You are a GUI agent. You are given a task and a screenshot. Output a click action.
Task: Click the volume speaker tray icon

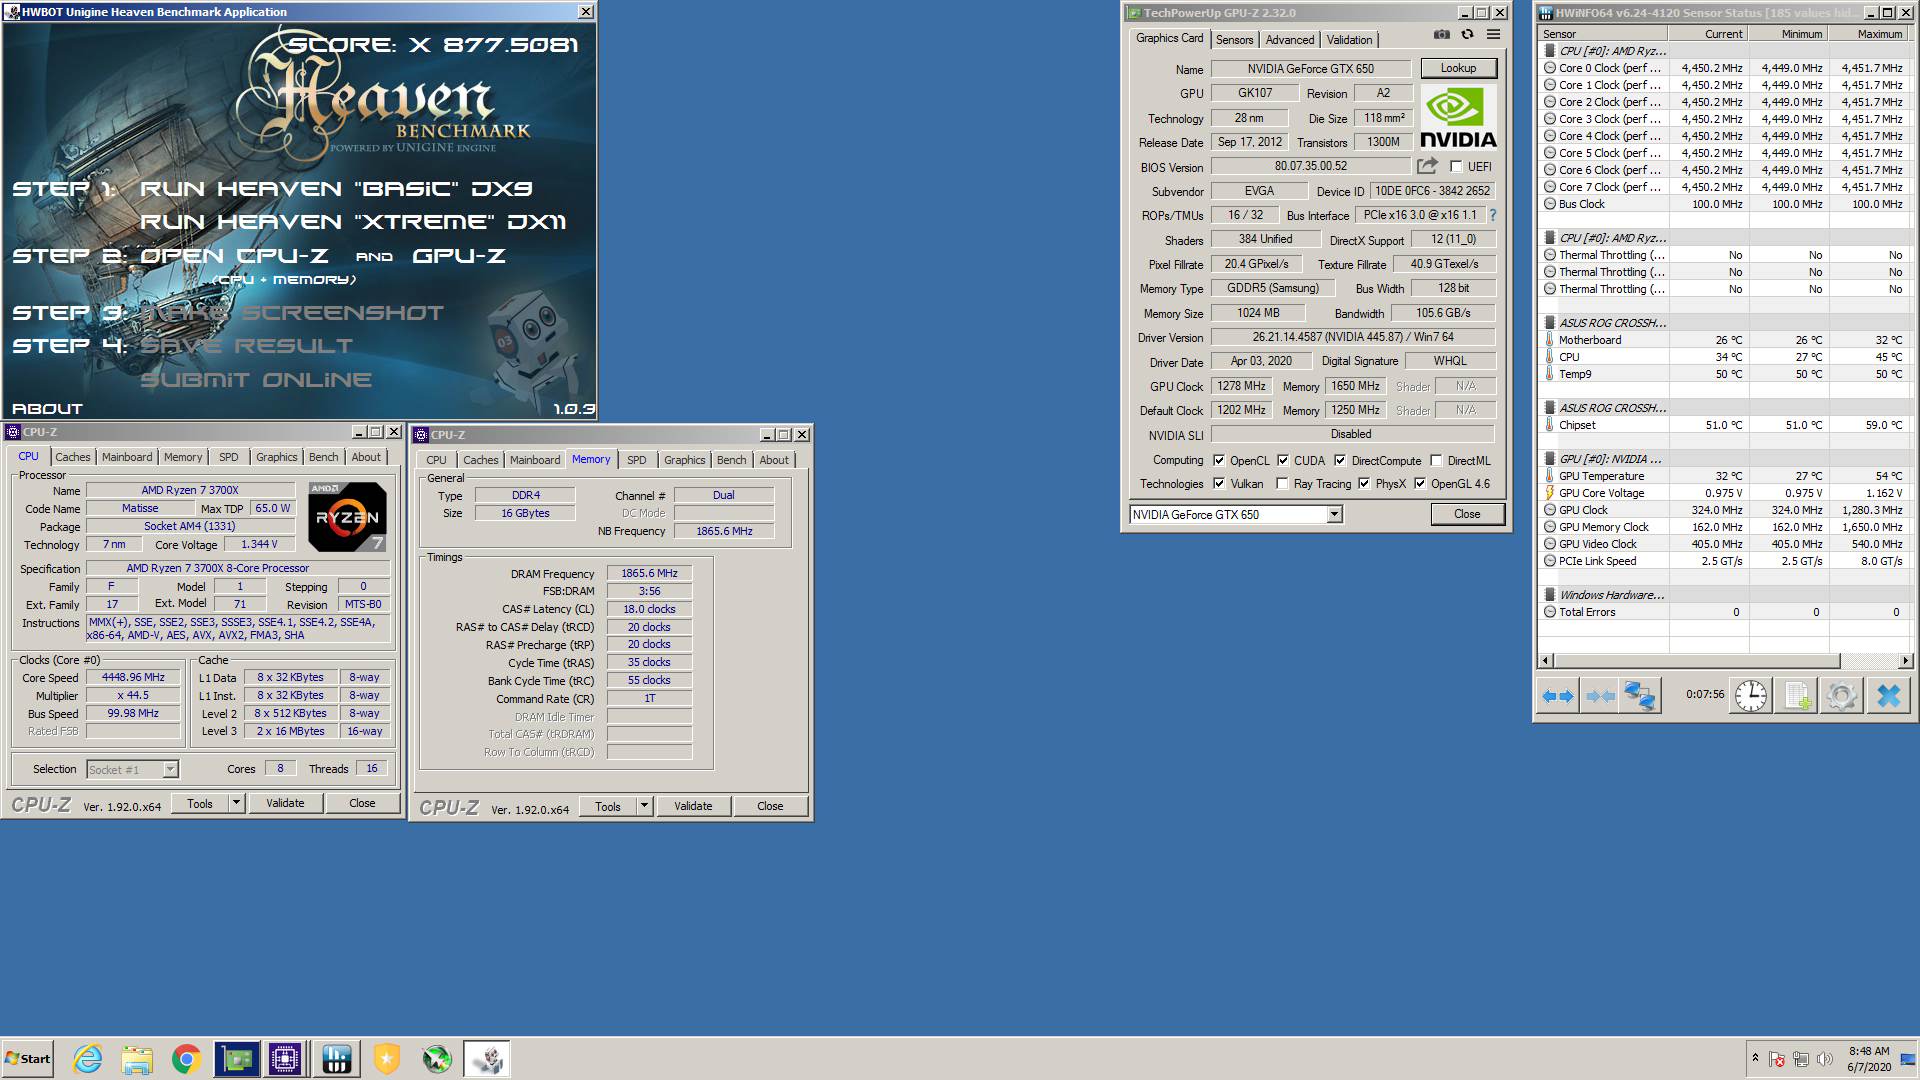(x=1825, y=1059)
